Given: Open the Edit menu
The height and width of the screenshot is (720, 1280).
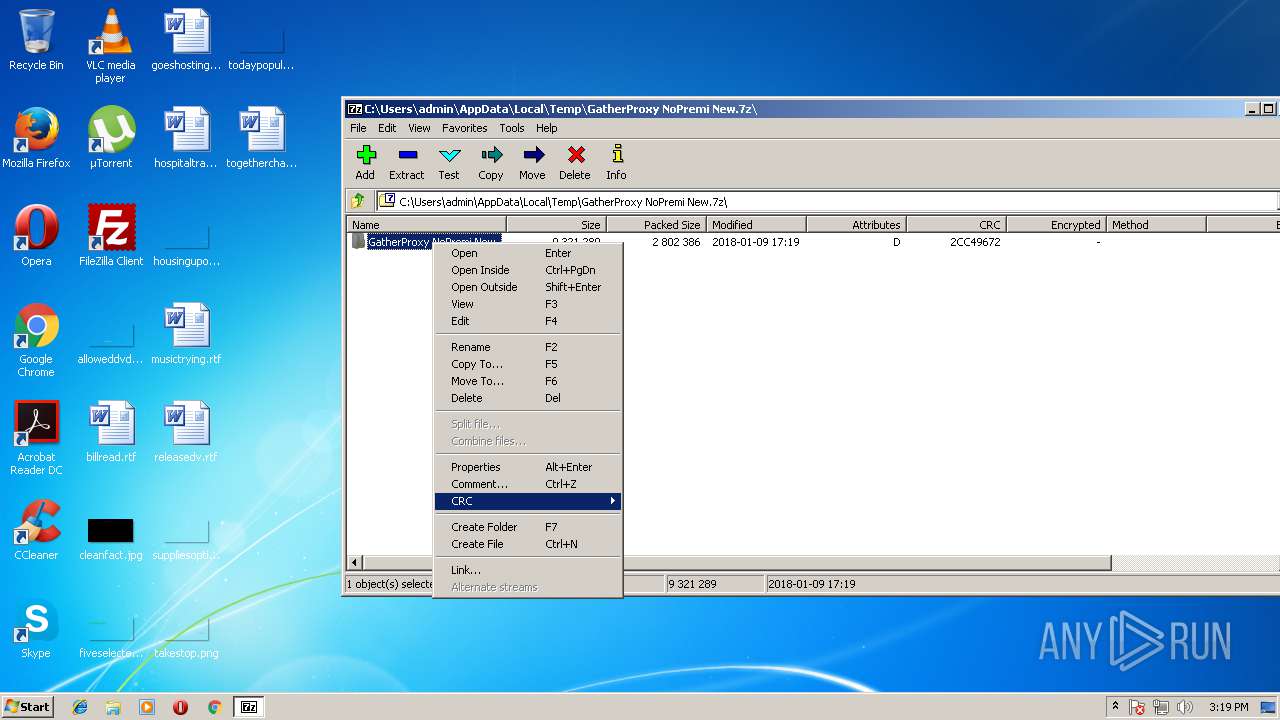Looking at the screenshot, I should click(387, 128).
